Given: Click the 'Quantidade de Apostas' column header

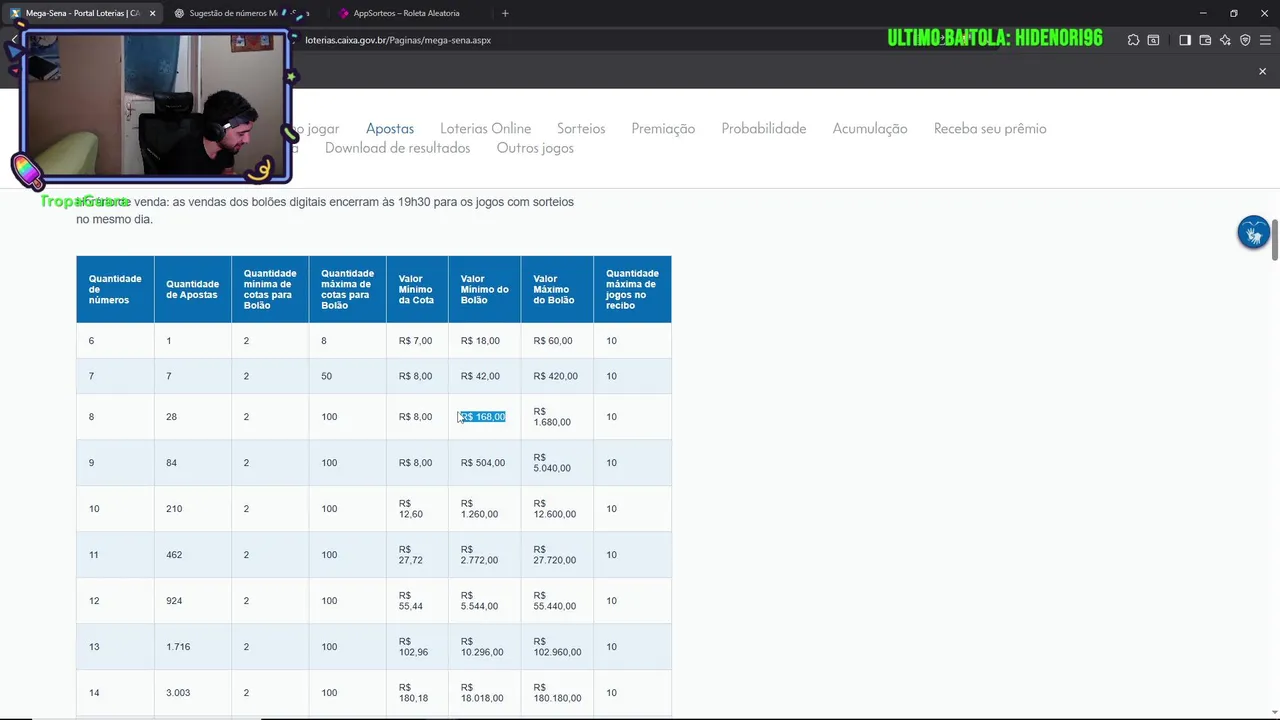Looking at the screenshot, I should tap(193, 289).
